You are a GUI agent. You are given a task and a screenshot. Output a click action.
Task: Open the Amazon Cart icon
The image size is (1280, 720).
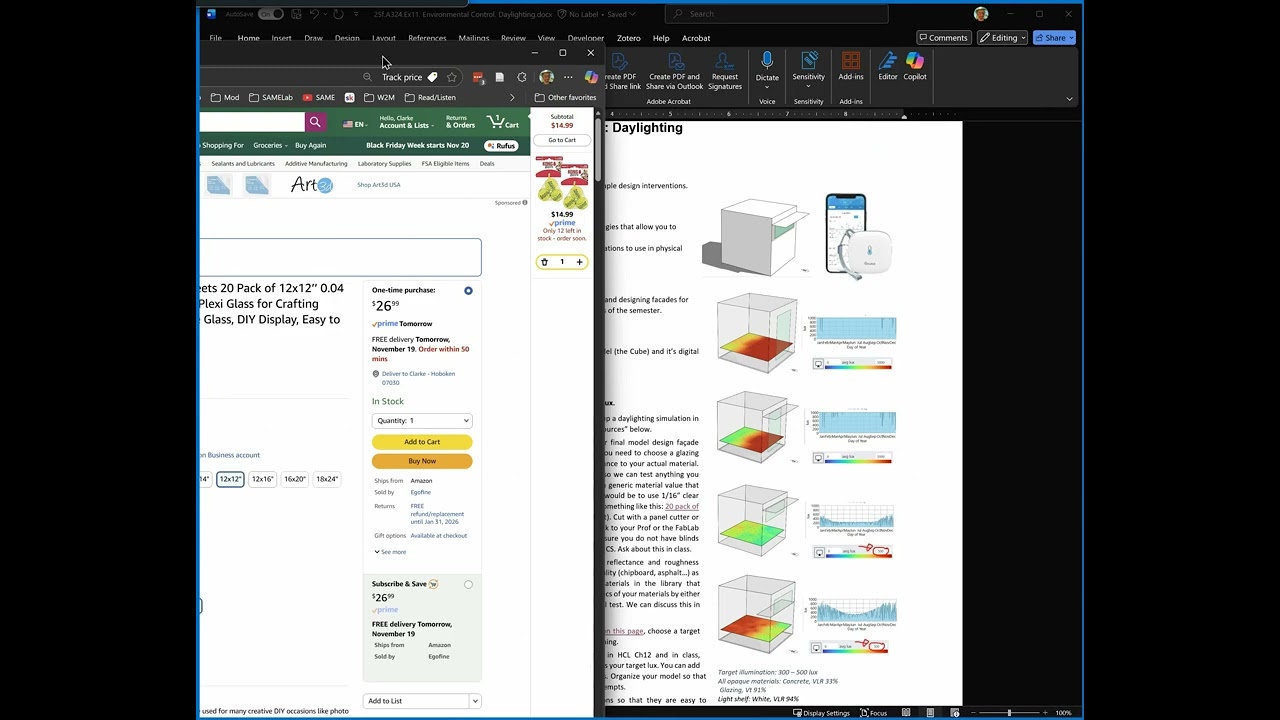[503, 122]
